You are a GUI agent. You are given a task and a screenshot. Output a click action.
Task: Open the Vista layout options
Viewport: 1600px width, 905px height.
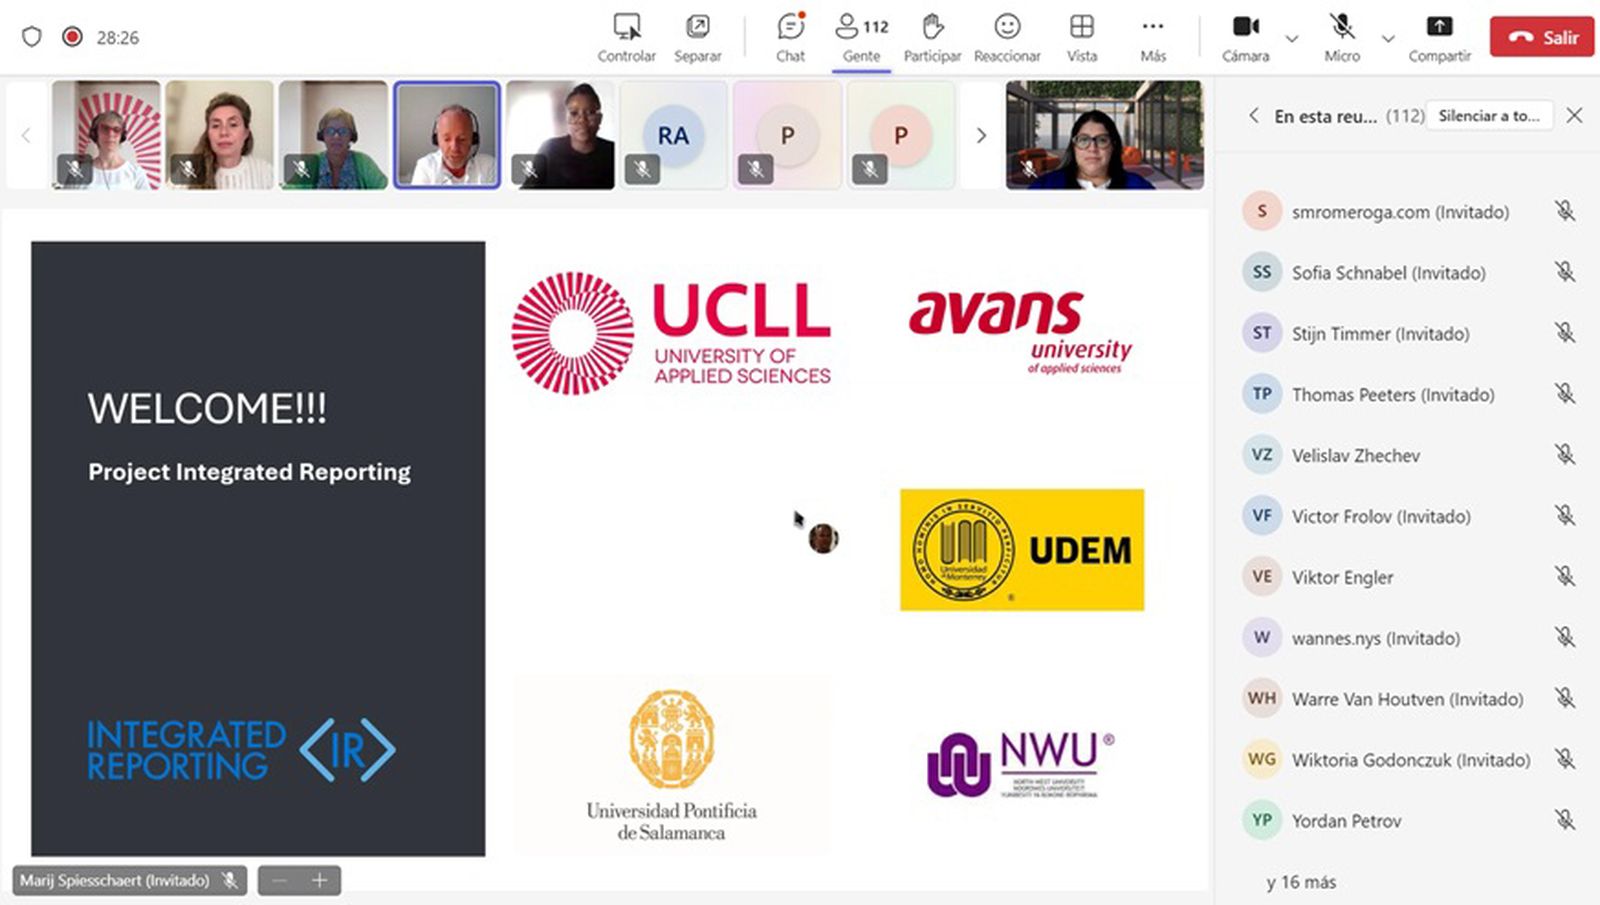coord(1081,27)
